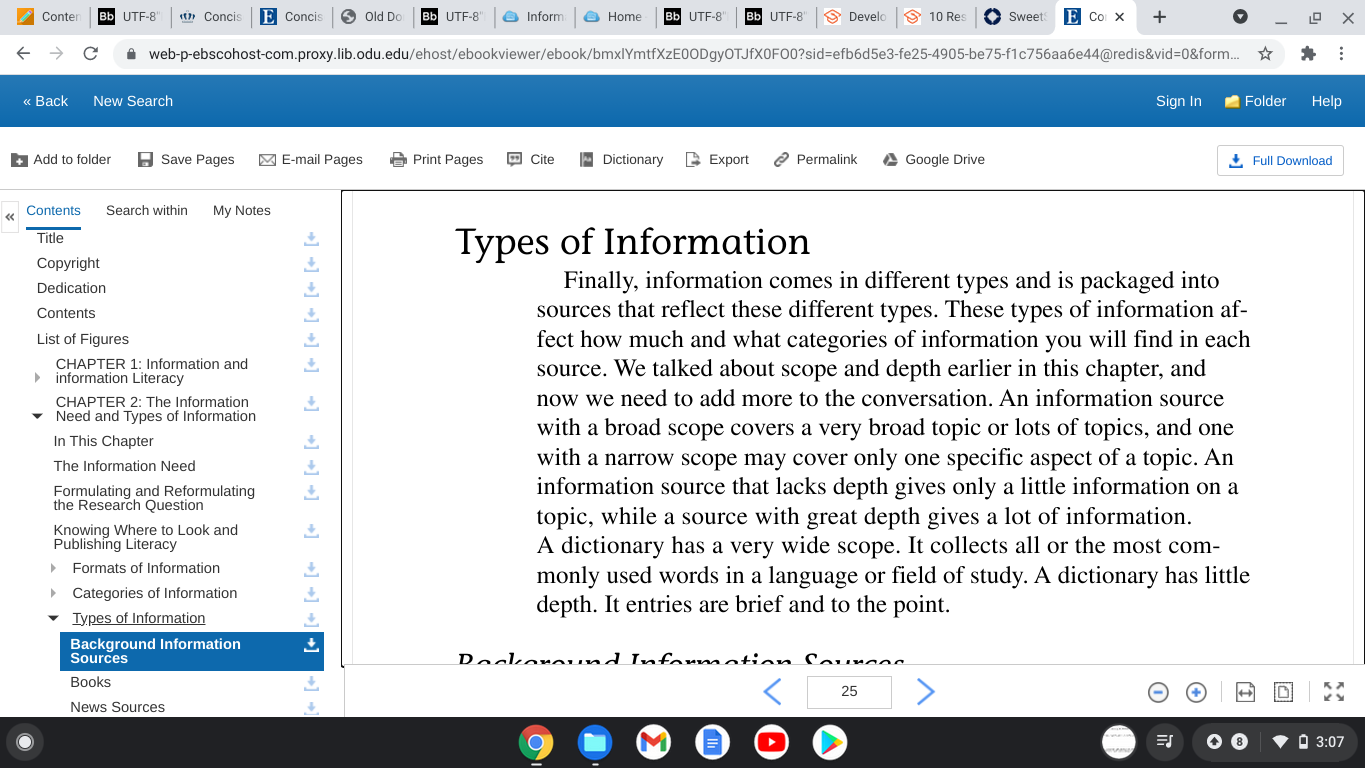Click E-mail Pages
The image size is (1365, 768).
311,159
